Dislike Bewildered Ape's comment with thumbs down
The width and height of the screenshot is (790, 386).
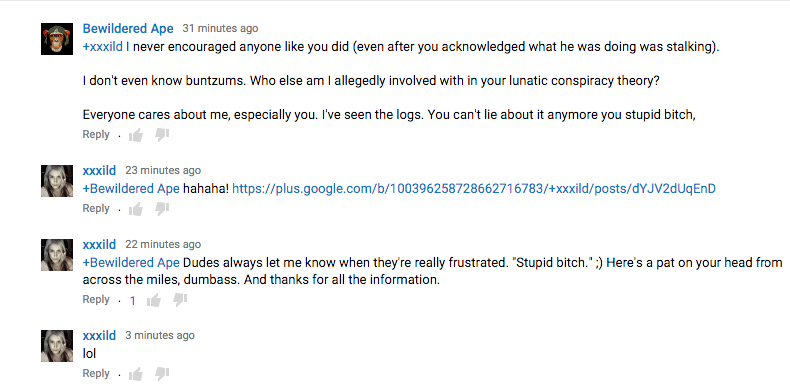tap(162, 135)
